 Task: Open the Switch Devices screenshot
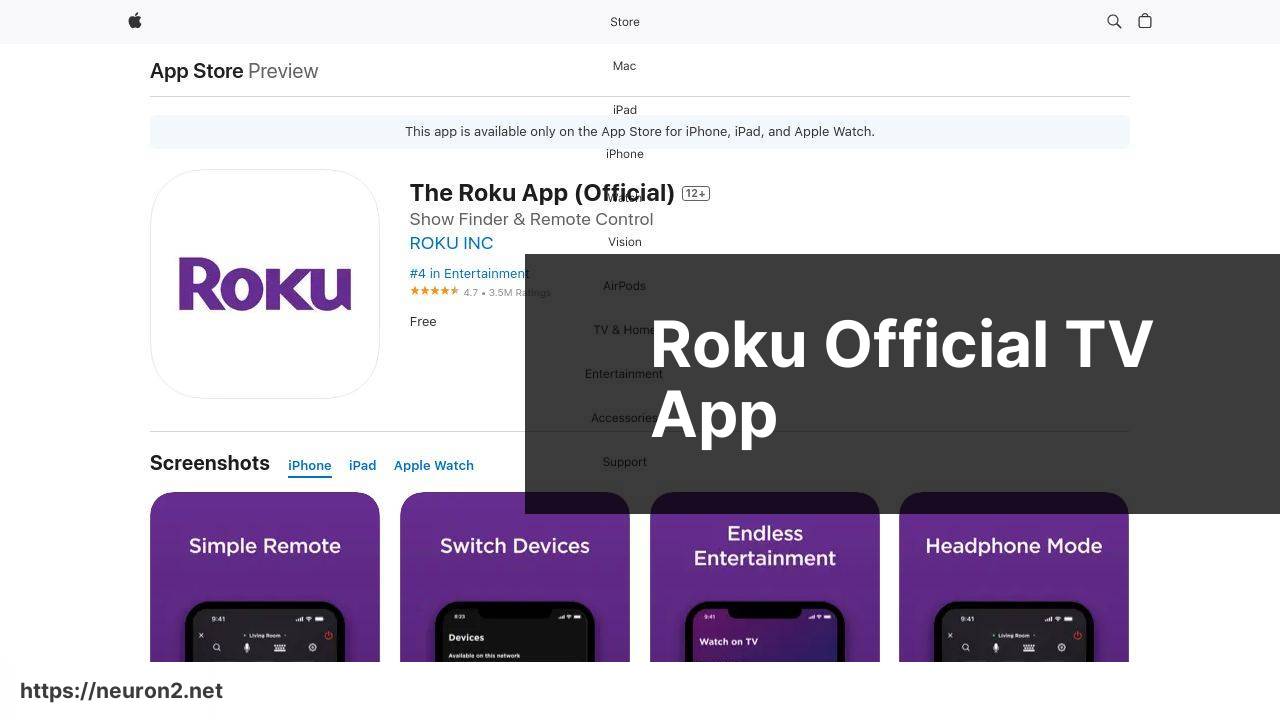[x=515, y=577]
